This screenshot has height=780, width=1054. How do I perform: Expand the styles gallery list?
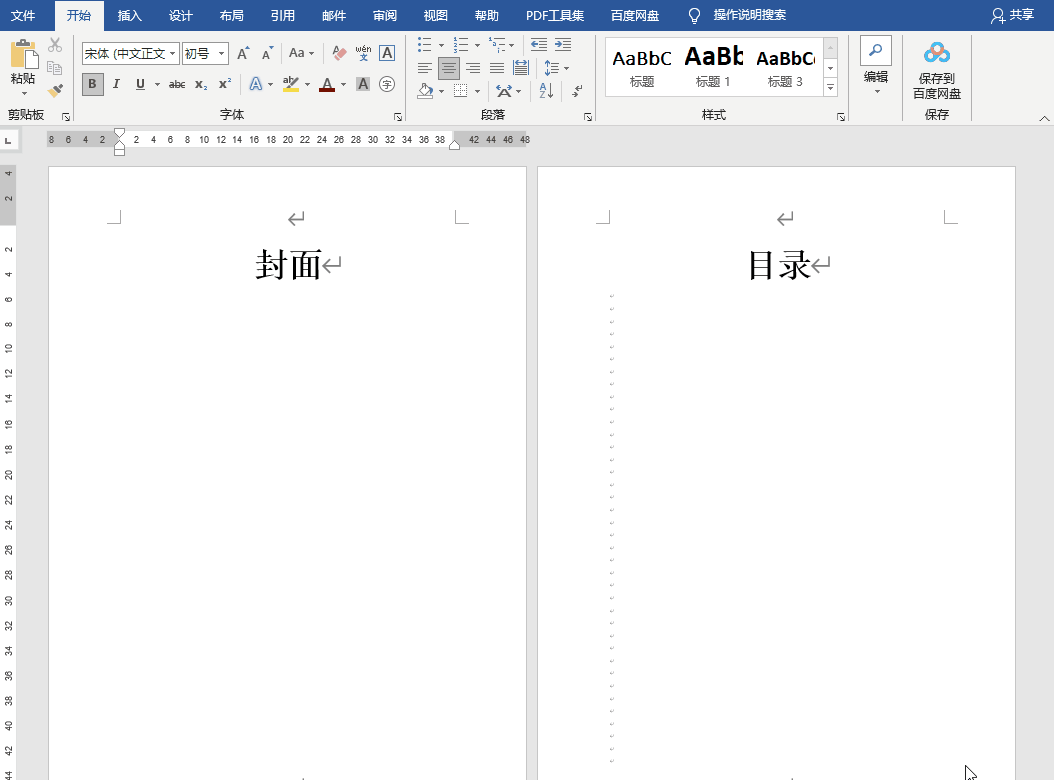(830, 88)
